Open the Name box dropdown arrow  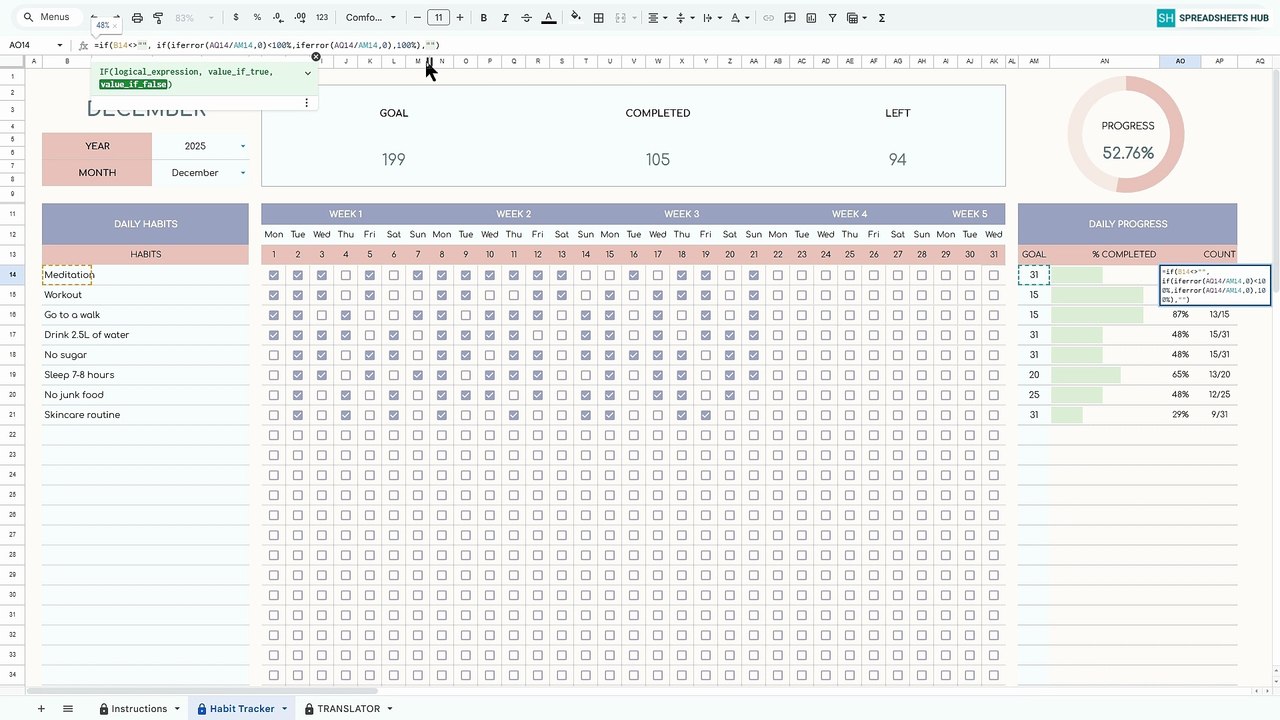[60, 45]
